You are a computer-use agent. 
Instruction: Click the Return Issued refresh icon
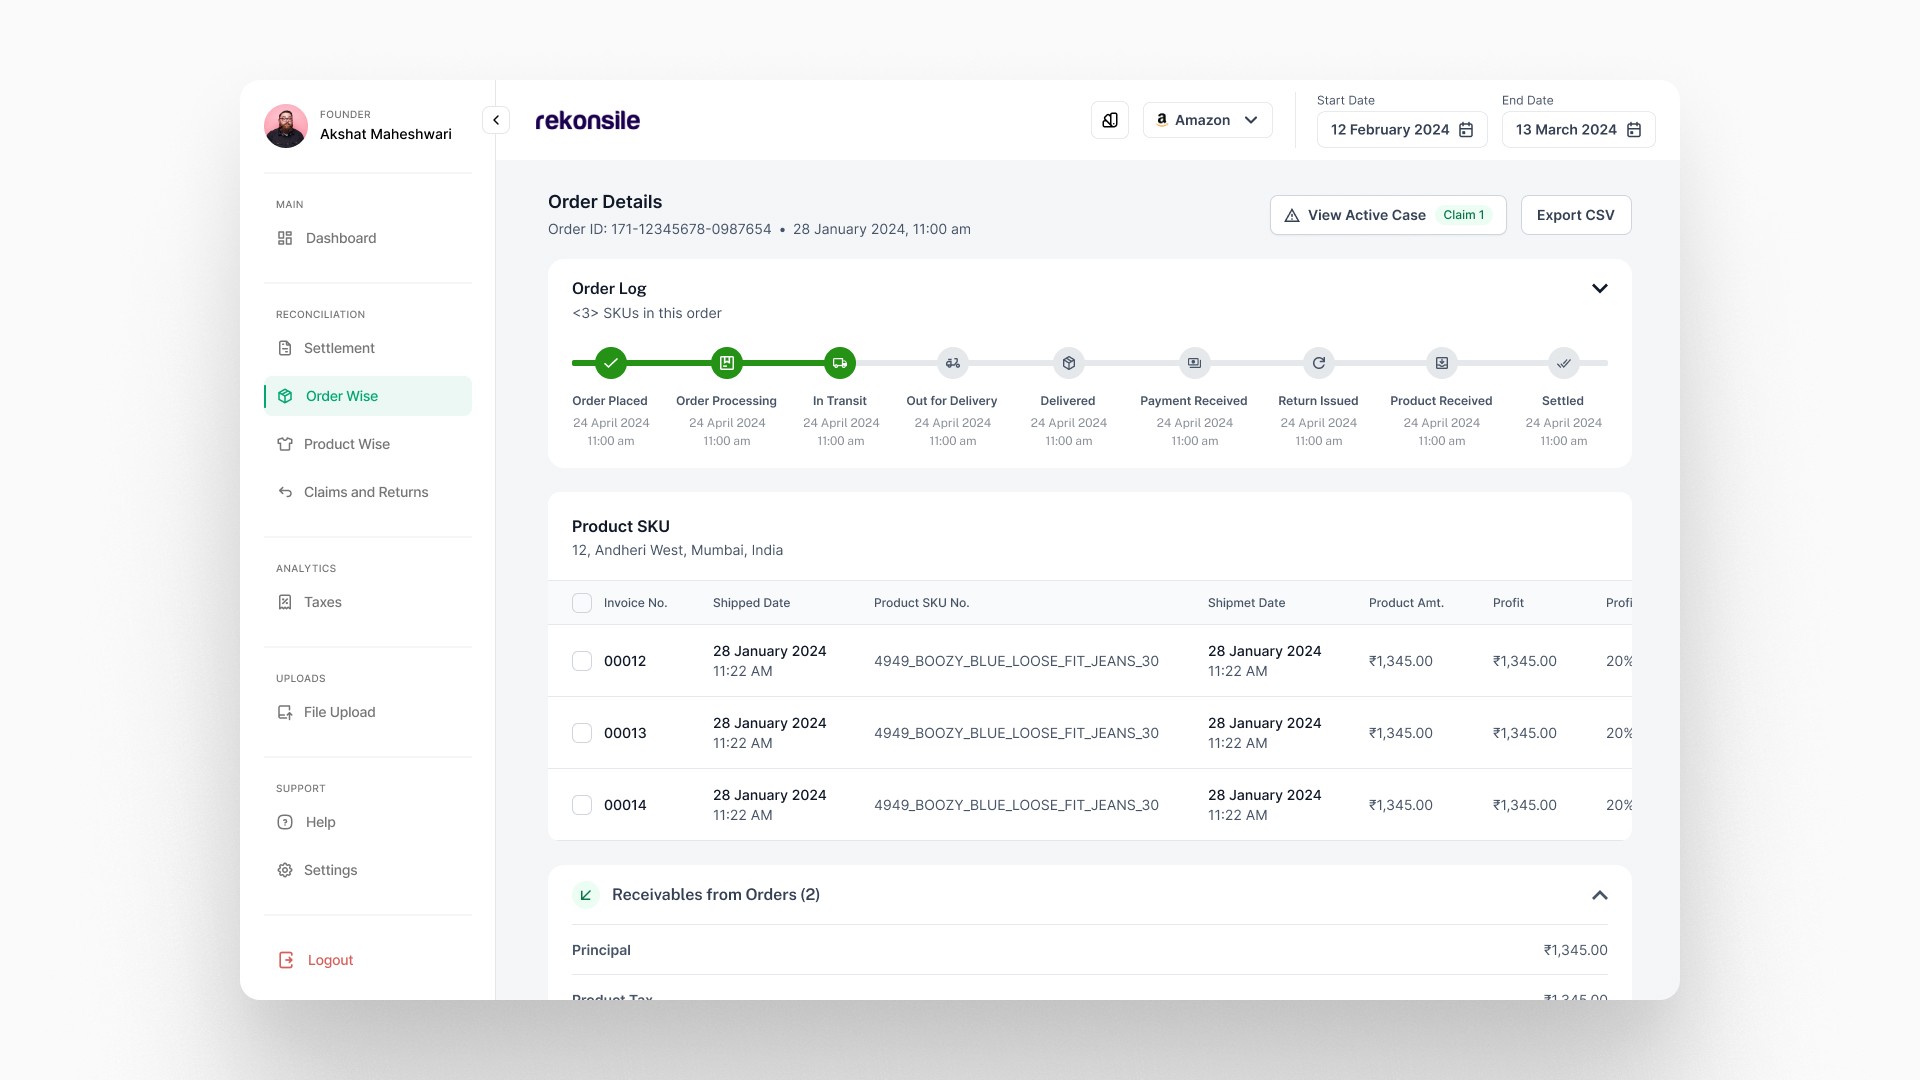point(1319,363)
